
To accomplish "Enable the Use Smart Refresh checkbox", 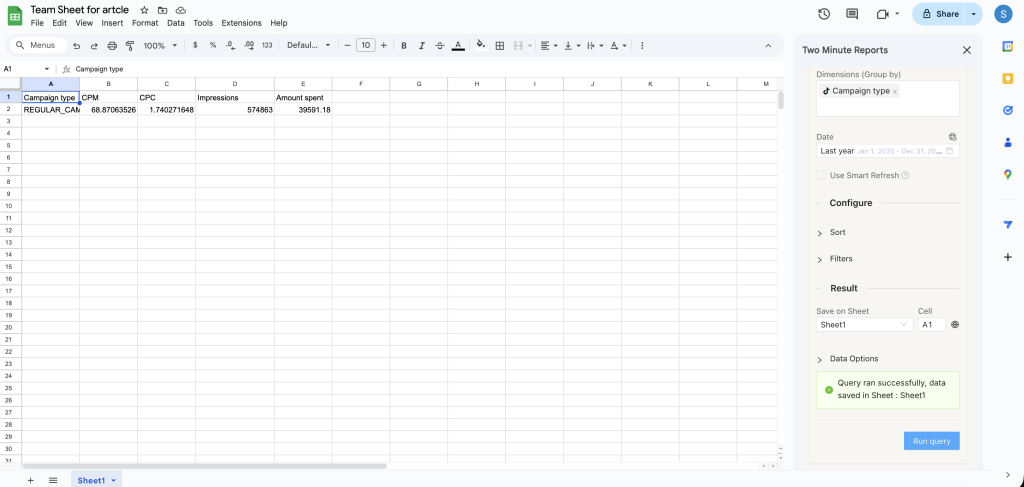I will pyautogui.click(x=821, y=175).
